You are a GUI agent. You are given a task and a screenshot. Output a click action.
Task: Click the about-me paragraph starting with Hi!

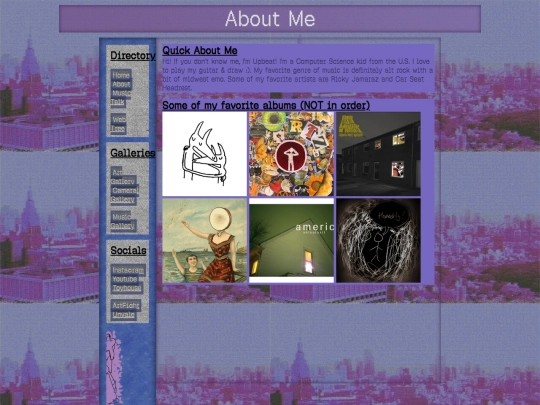point(298,74)
